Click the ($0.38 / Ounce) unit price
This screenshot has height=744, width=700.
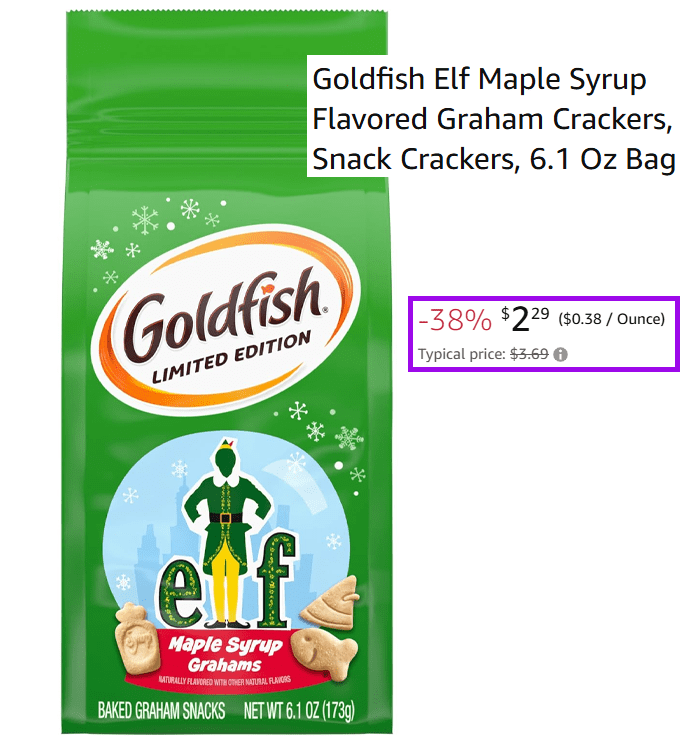coord(611,319)
